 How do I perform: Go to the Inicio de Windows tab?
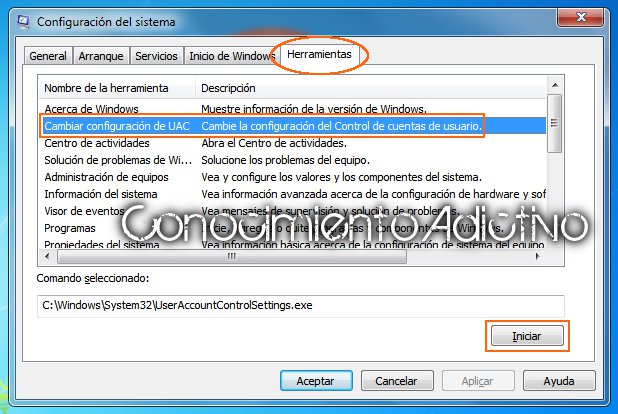pos(232,56)
